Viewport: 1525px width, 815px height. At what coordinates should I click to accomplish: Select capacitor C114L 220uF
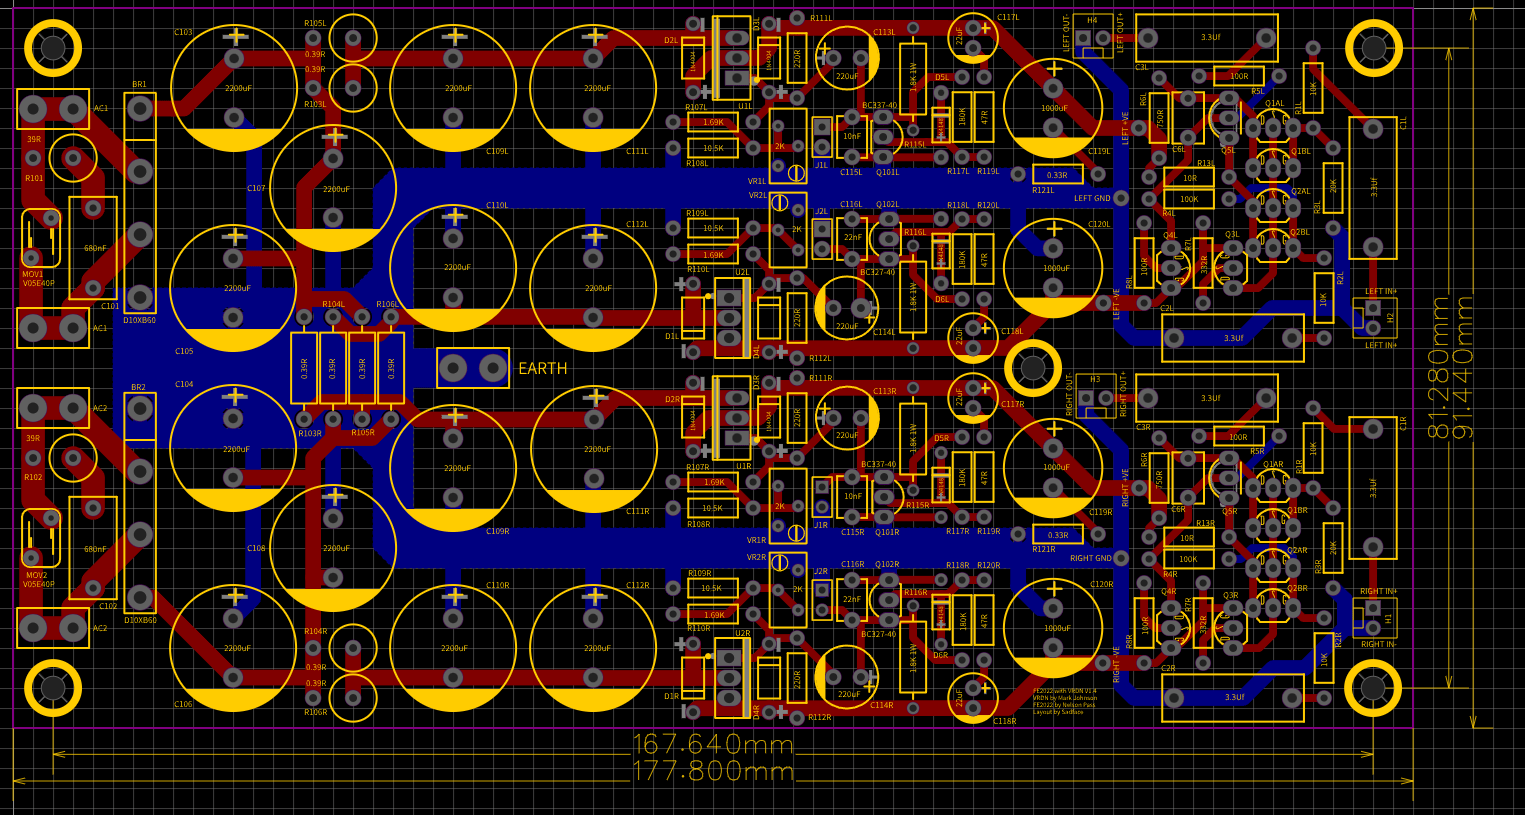(847, 308)
